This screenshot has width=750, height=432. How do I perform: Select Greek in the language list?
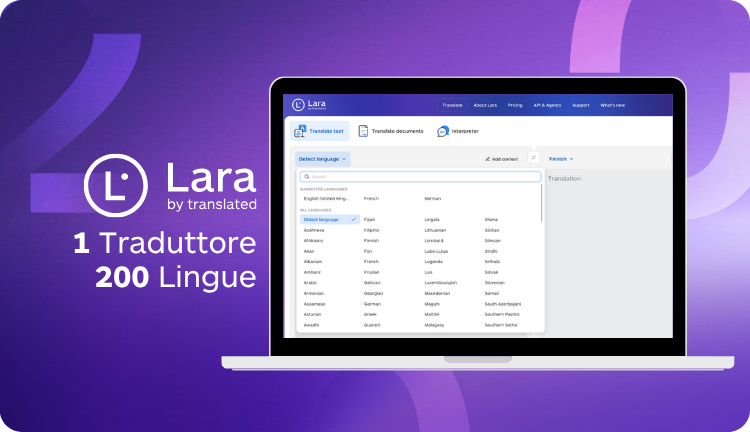click(x=370, y=314)
